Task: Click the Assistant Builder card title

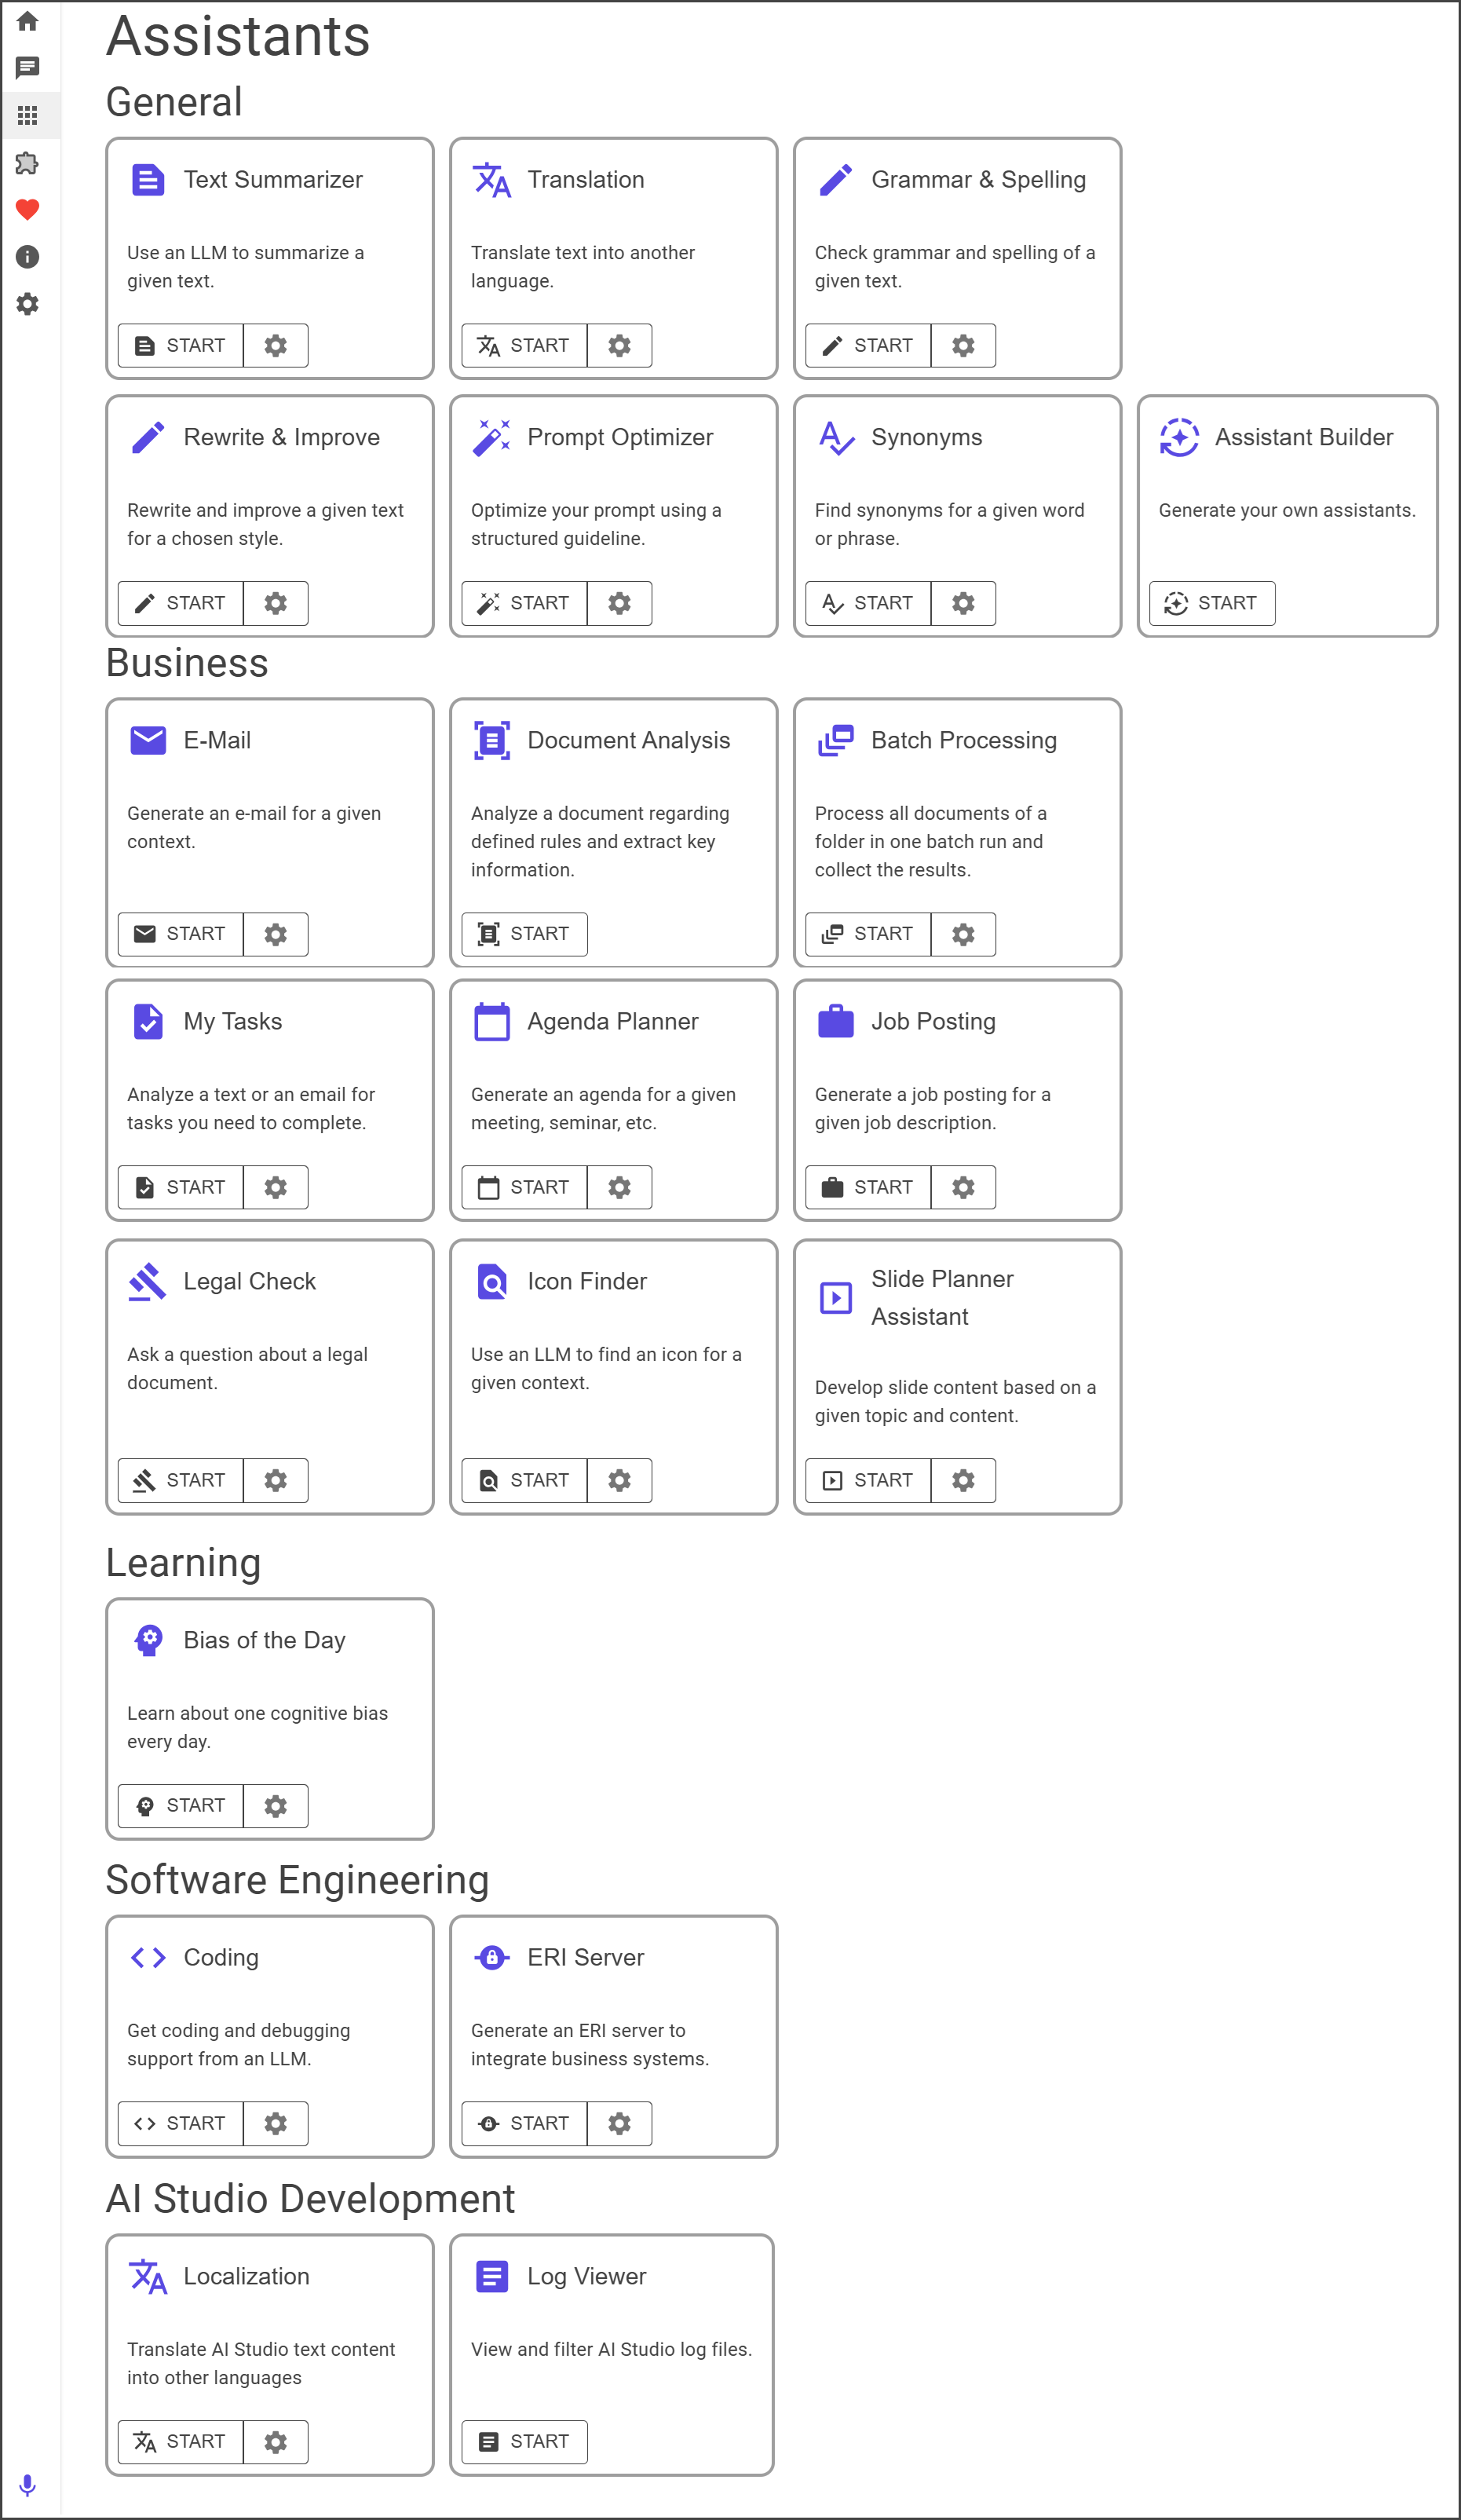Action: [1304, 437]
